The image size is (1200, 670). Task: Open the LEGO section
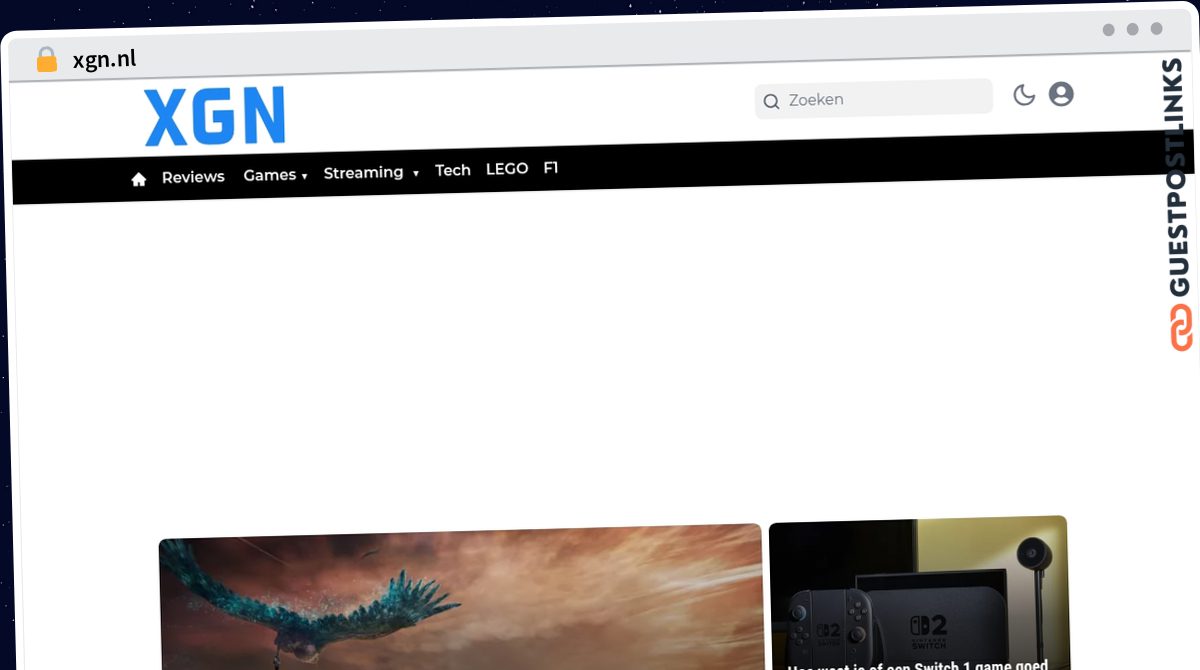click(x=507, y=169)
